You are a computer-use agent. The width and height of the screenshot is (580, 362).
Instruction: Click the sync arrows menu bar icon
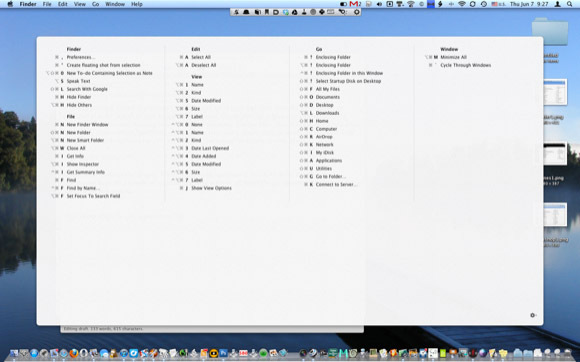click(x=472, y=4)
